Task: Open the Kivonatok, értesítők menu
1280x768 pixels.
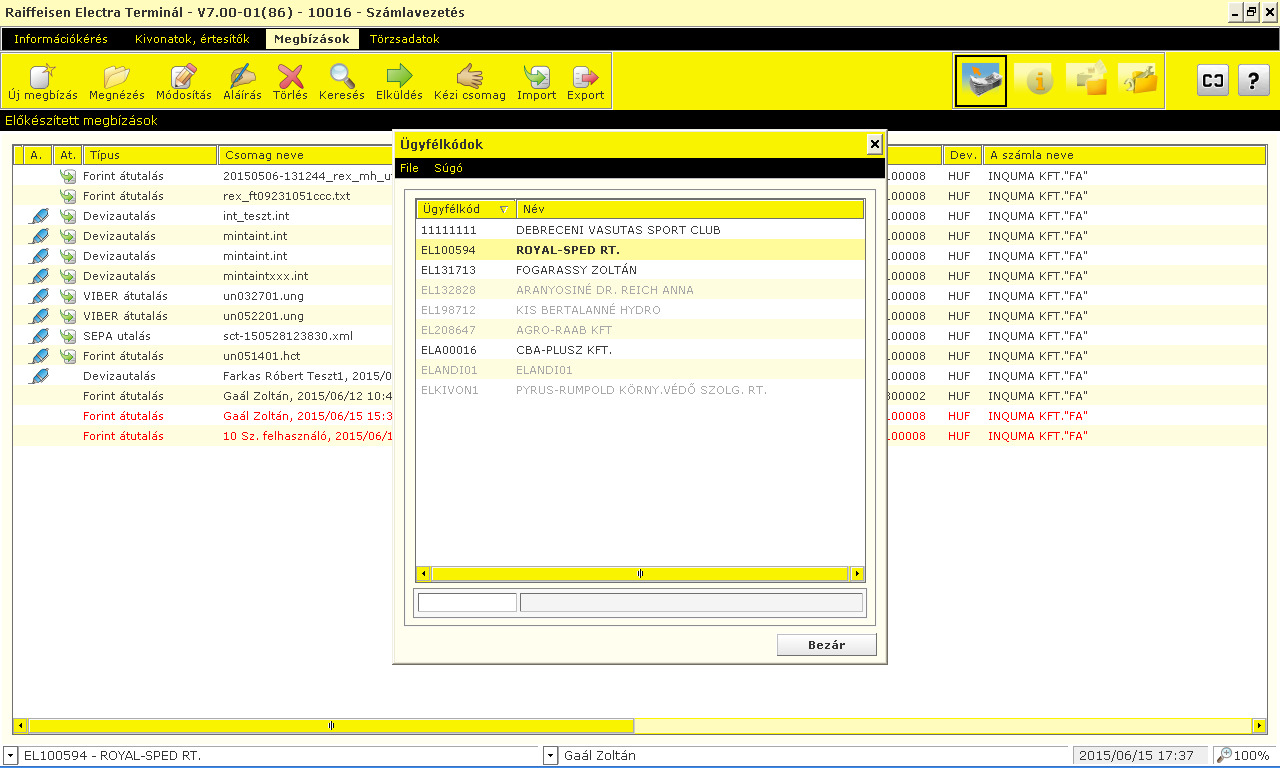Action: 192,39
